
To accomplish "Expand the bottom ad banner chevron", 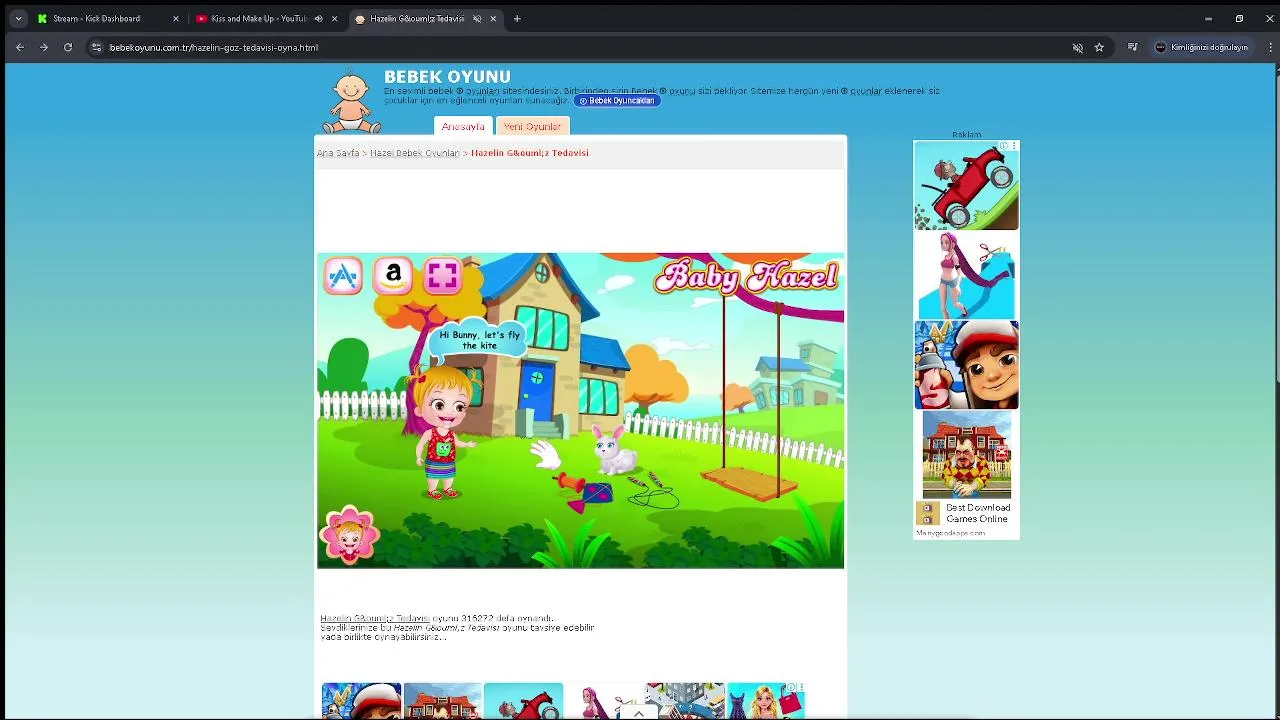I will click(638, 713).
